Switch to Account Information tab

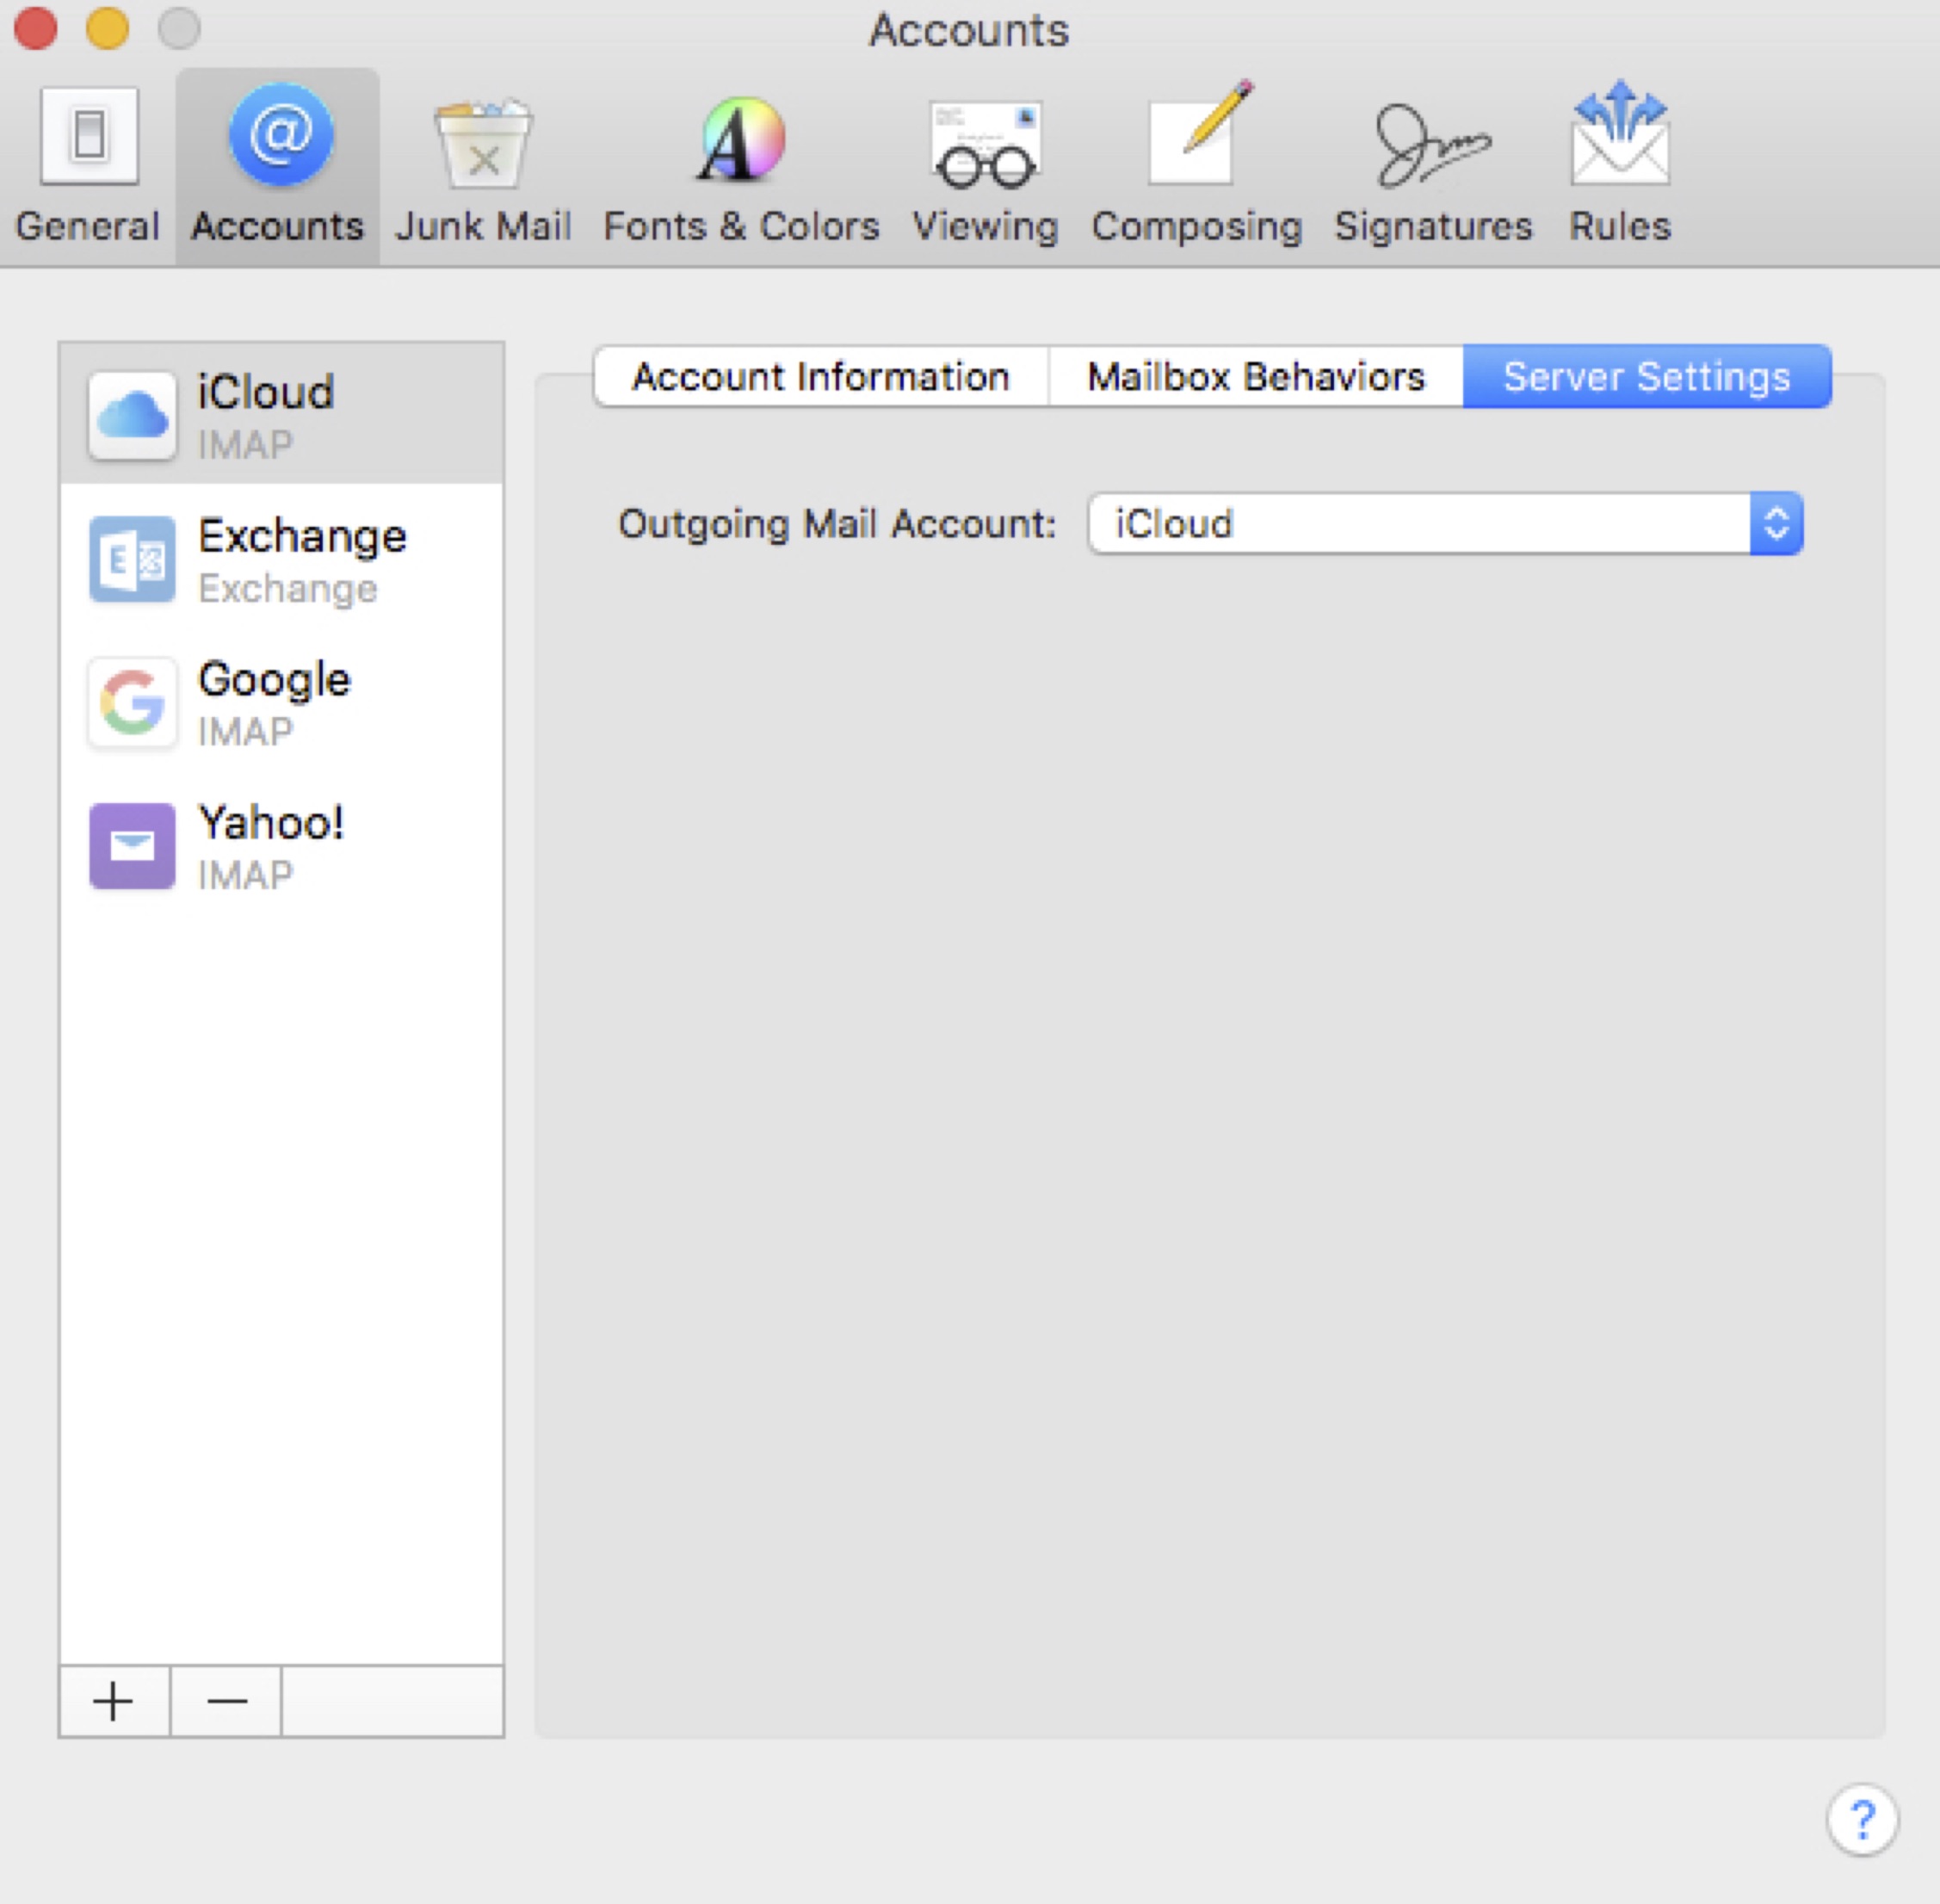tap(821, 377)
